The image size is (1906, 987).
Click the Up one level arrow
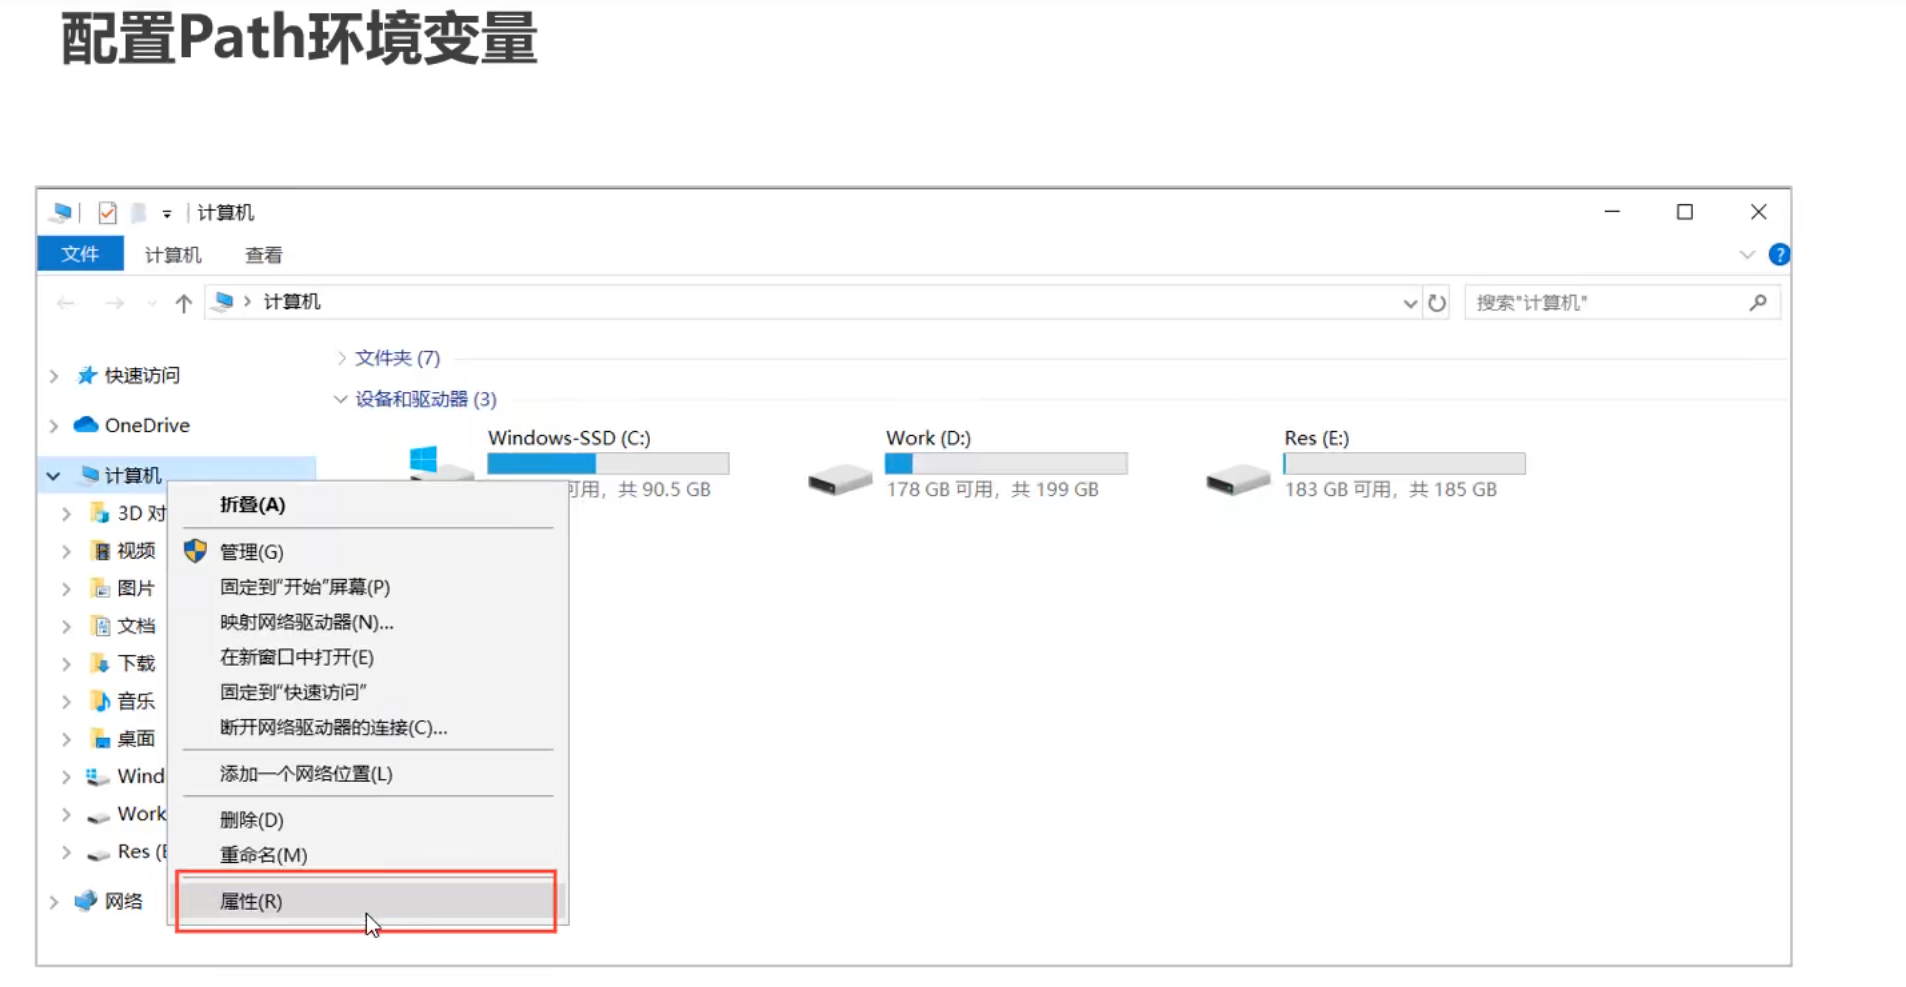(183, 303)
